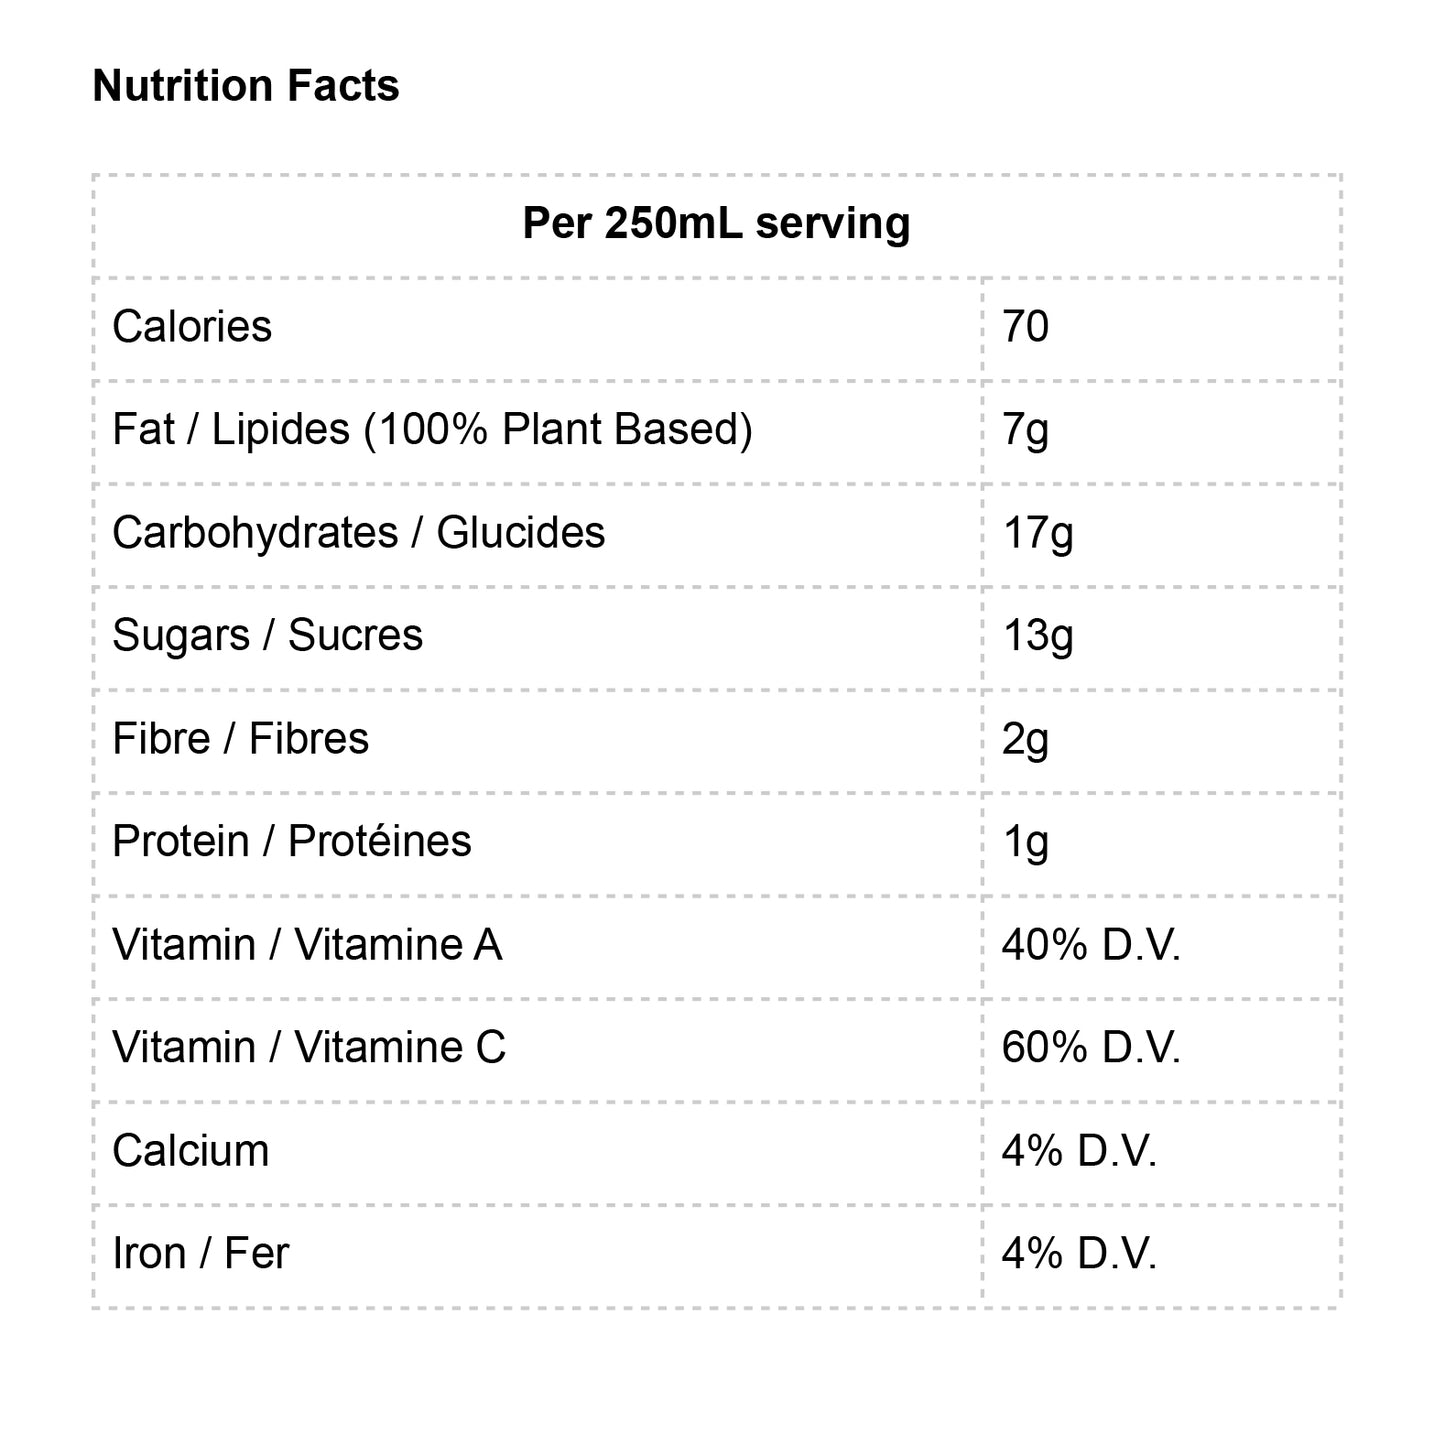This screenshot has width=1445, height=1445.
Task: Click the 13g sugars value
Action: tap(1037, 636)
